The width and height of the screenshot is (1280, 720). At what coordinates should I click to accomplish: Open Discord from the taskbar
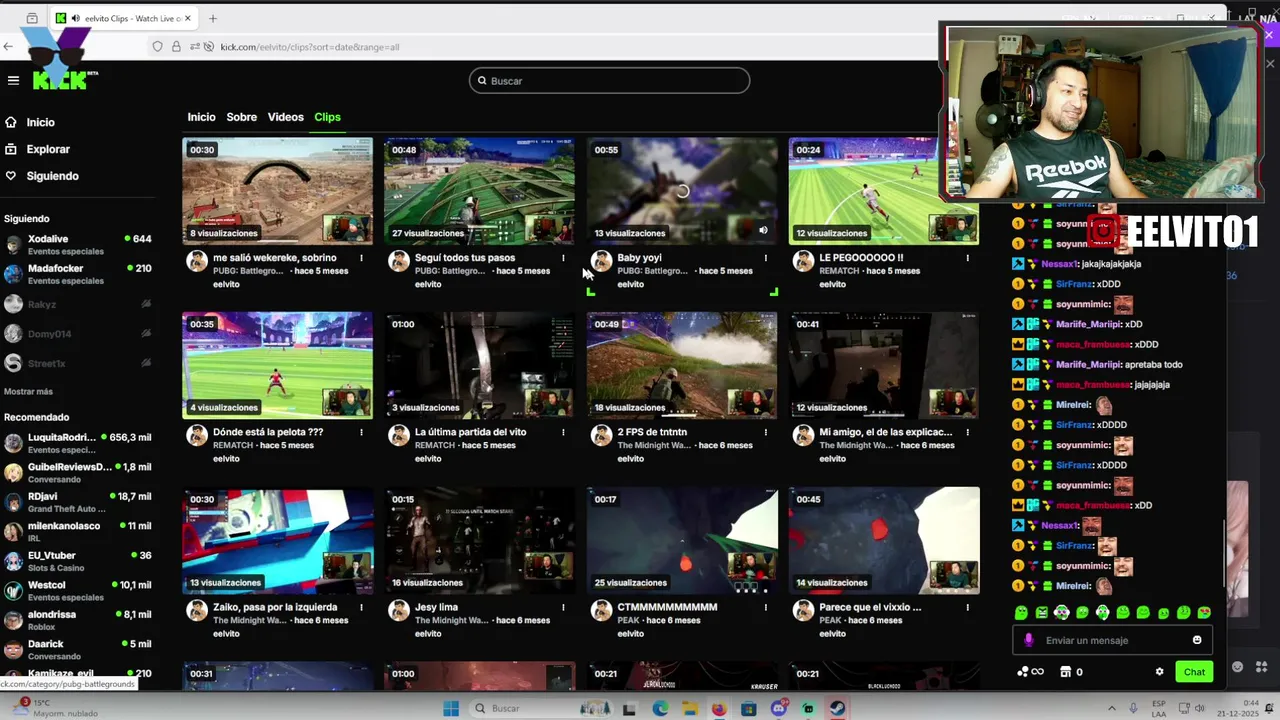pos(779,709)
